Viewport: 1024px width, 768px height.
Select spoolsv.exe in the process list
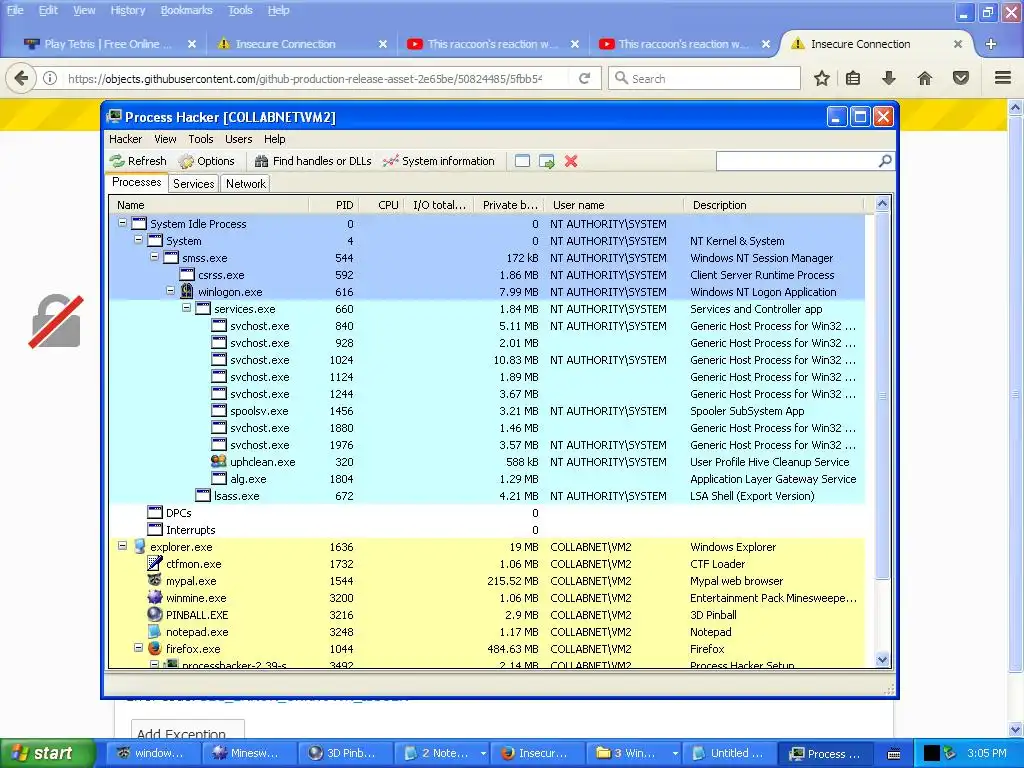point(487,411)
